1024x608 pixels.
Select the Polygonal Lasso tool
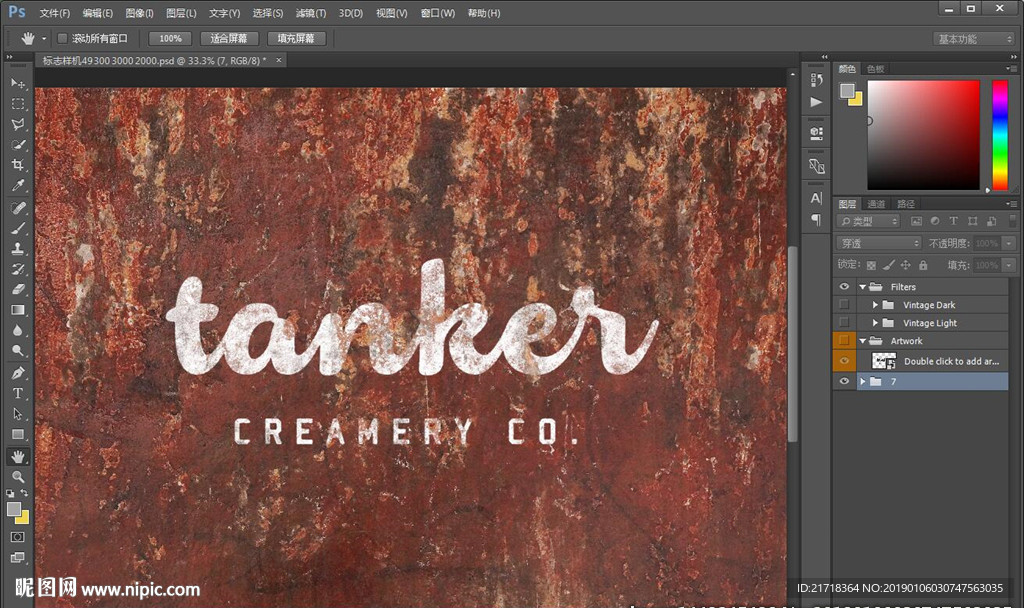point(18,124)
